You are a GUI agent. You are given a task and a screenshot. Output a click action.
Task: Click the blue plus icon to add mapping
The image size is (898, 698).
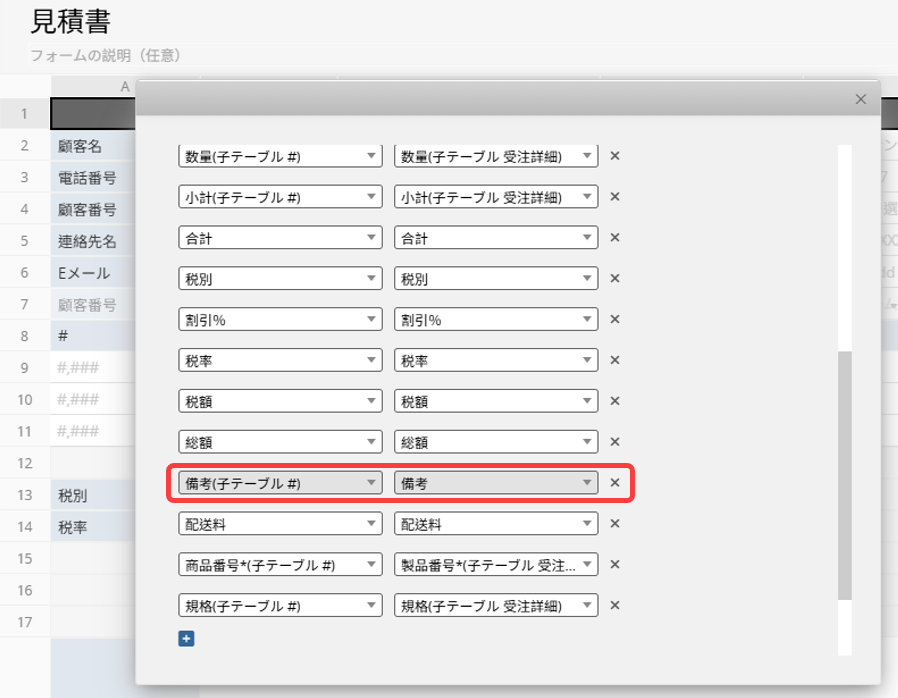[x=186, y=638]
